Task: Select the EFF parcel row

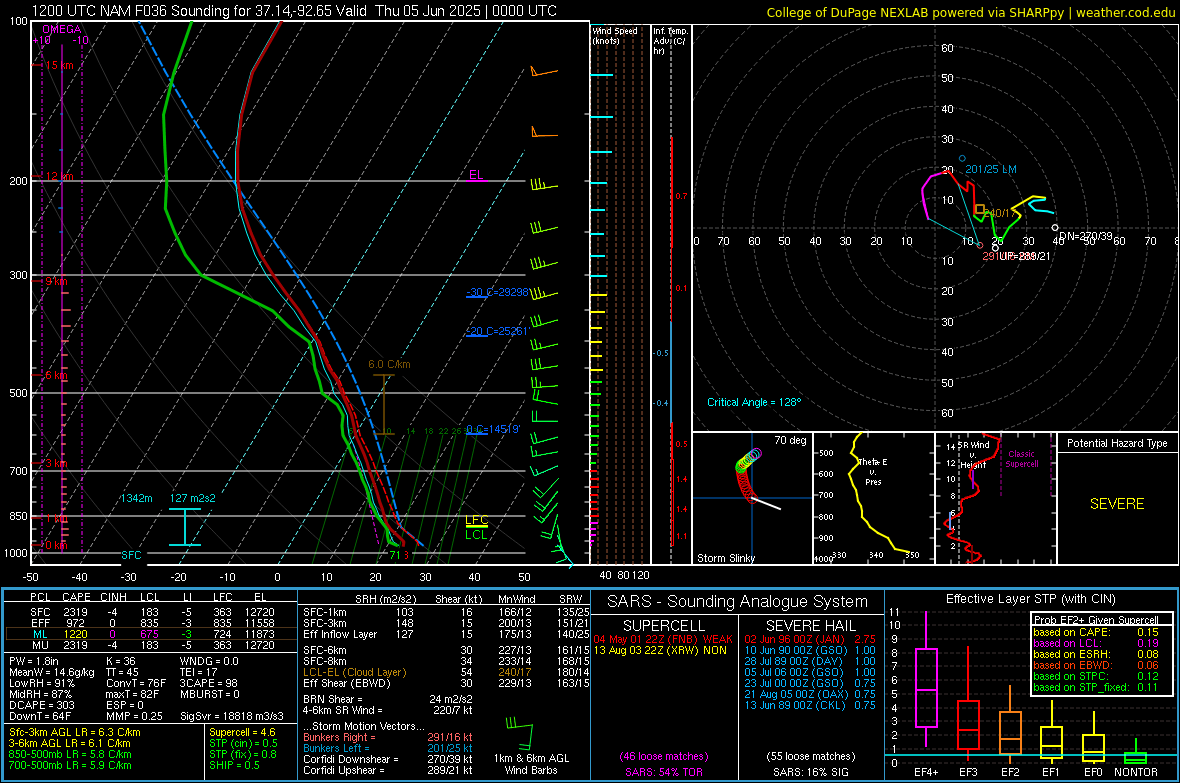Action: (x=150, y=623)
